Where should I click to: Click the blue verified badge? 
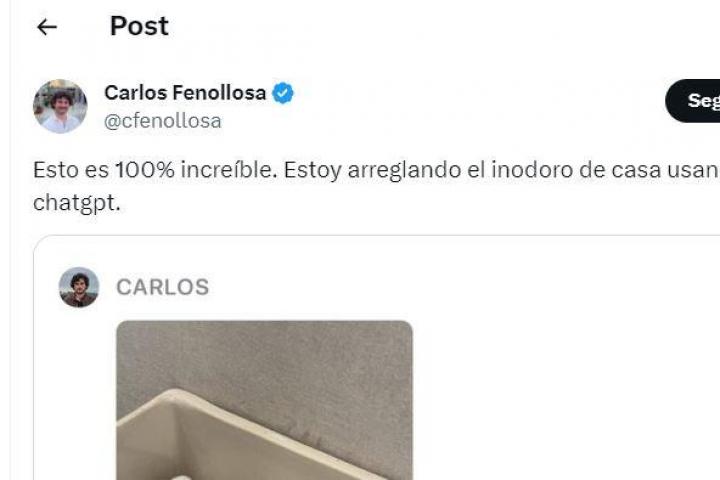(283, 93)
